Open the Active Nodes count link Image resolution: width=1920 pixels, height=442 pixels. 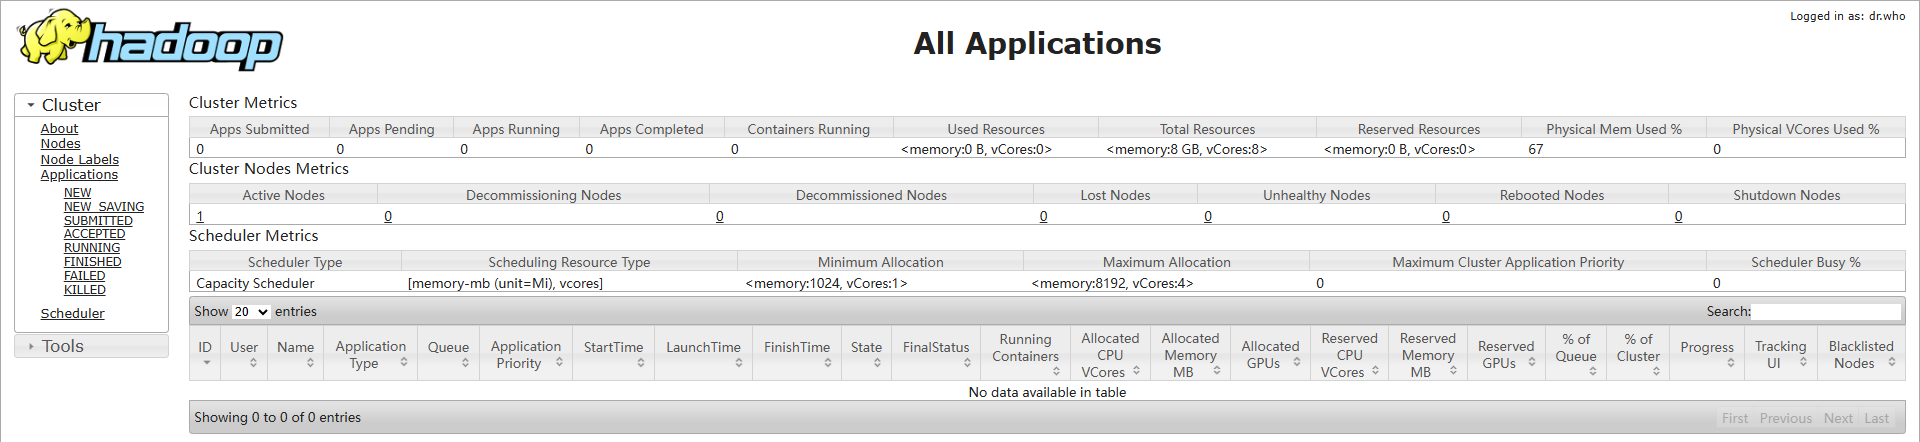point(200,216)
